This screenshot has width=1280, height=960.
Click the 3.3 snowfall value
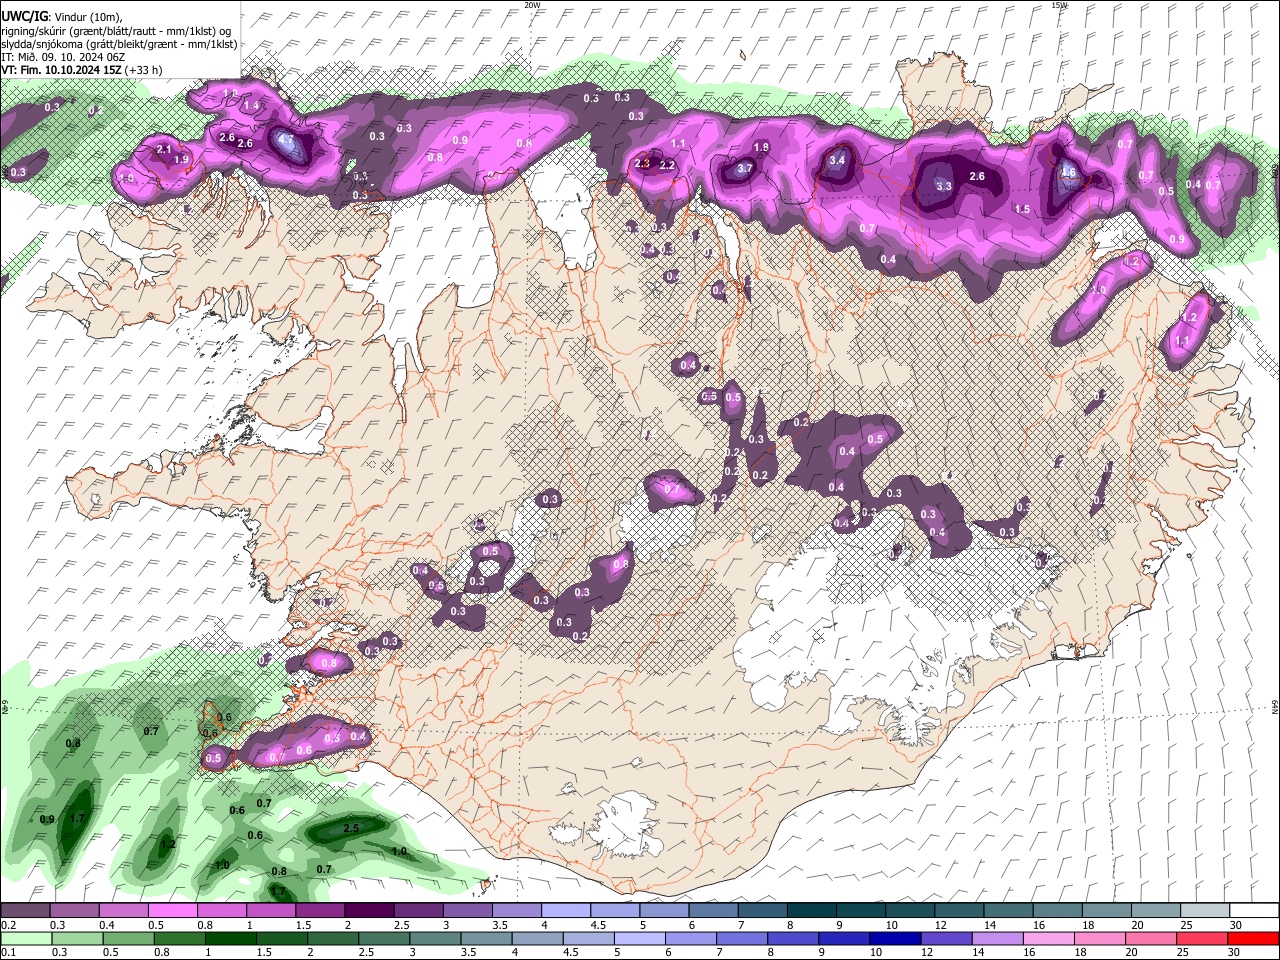coord(944,186)
